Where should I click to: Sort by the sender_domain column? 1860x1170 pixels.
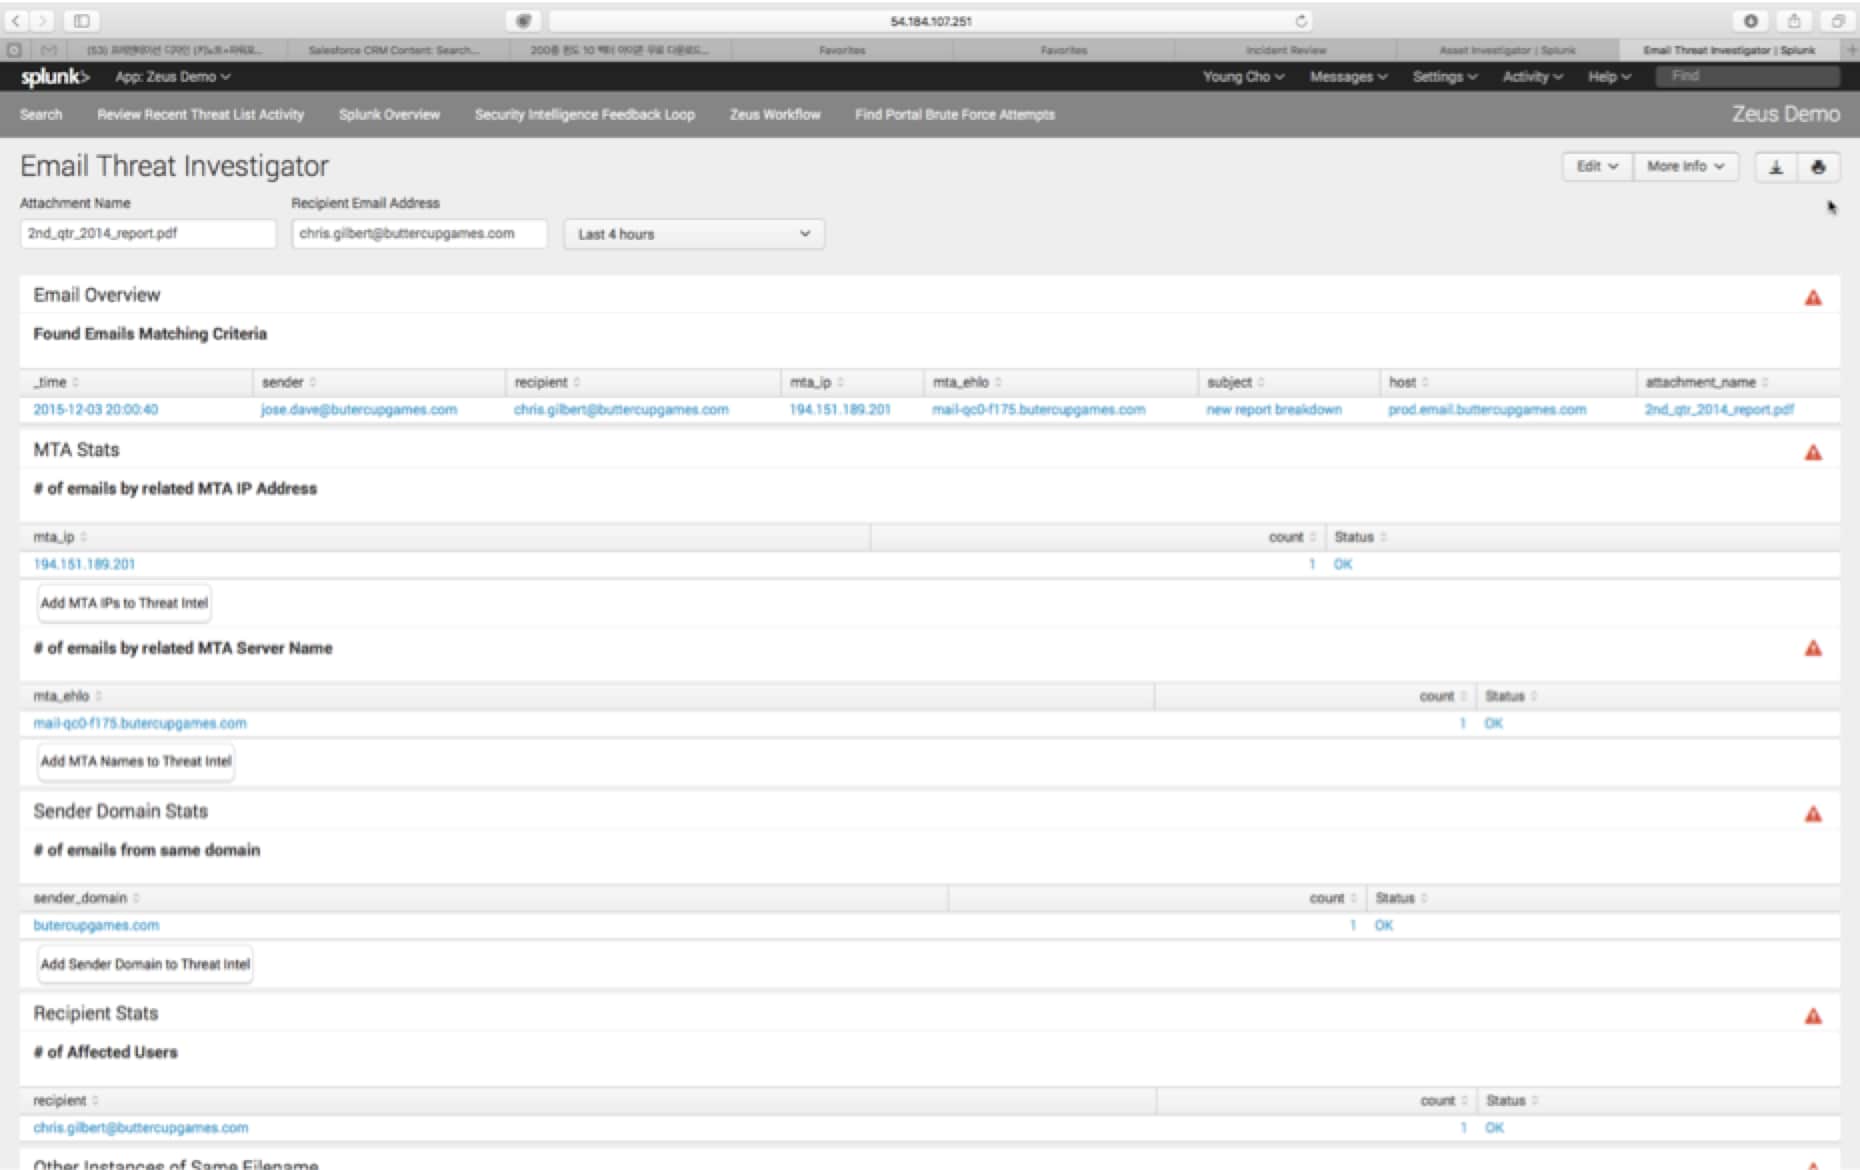86,898
